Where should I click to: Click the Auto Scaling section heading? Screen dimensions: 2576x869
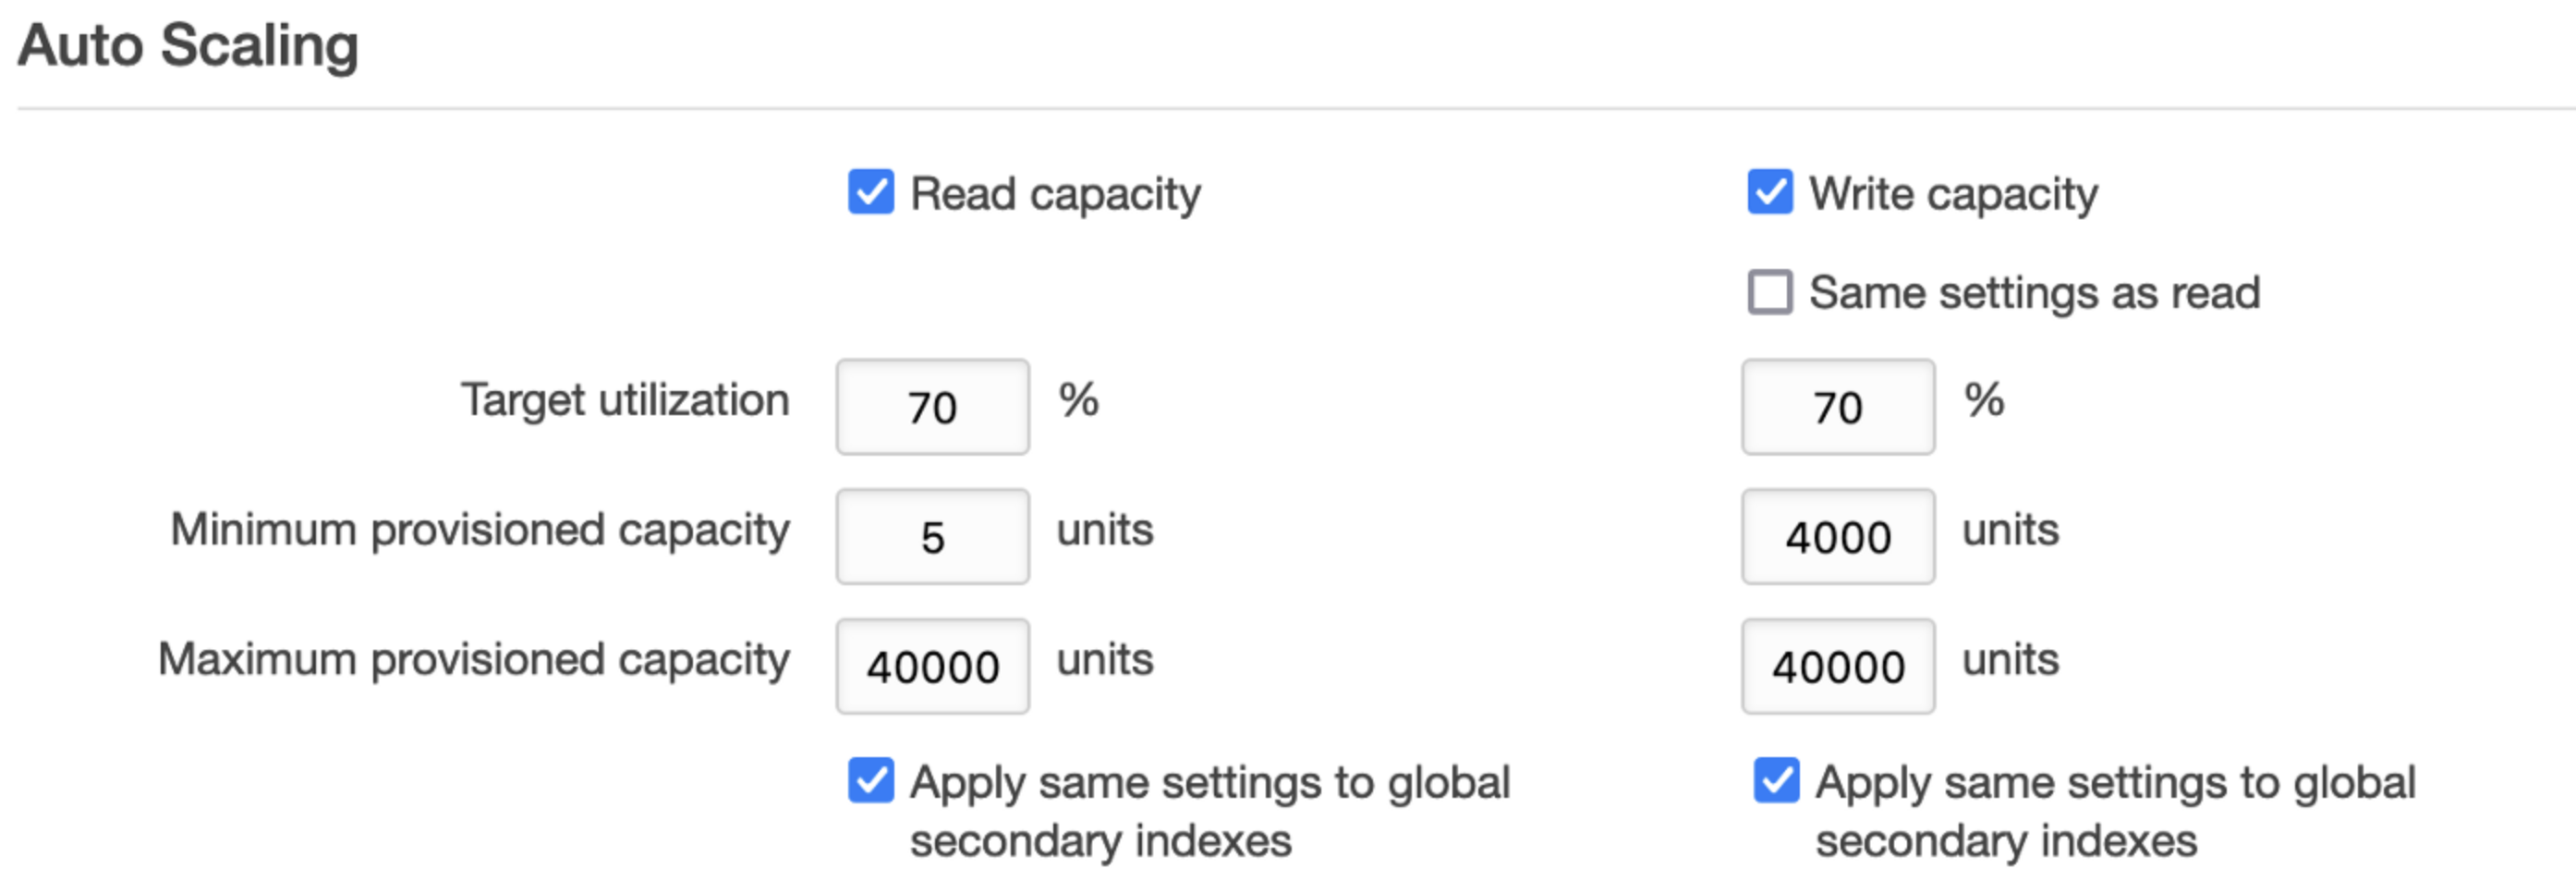188,46
